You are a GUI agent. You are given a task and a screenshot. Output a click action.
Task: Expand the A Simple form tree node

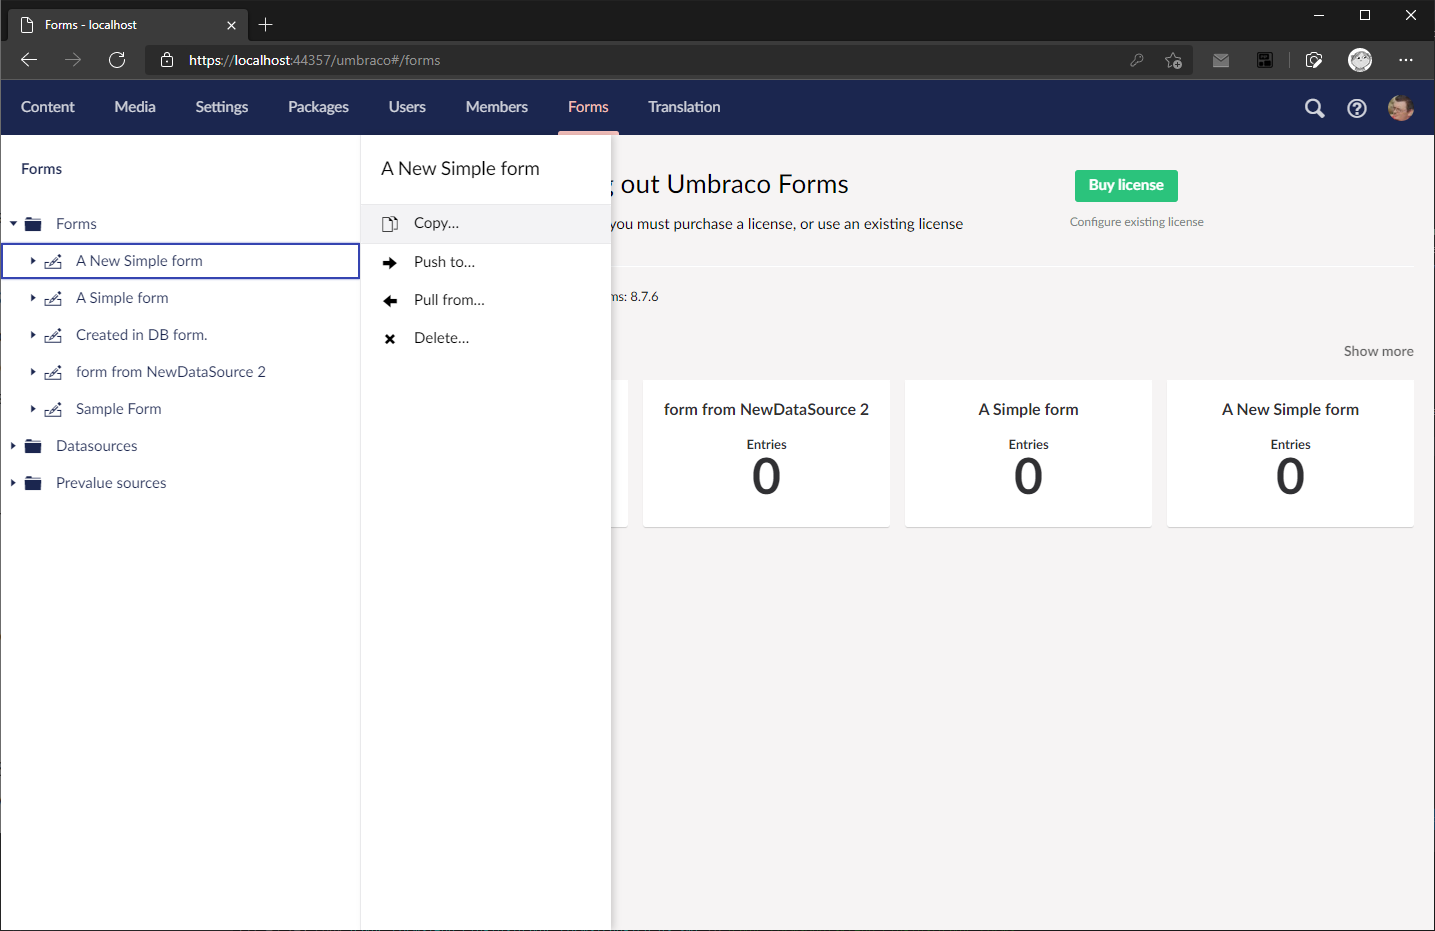(x=31, y=297)
